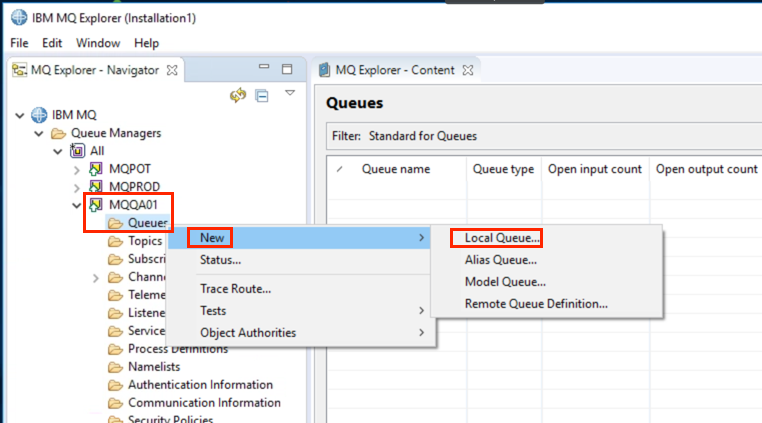Sort by Queue type column header

coord(503,169)
